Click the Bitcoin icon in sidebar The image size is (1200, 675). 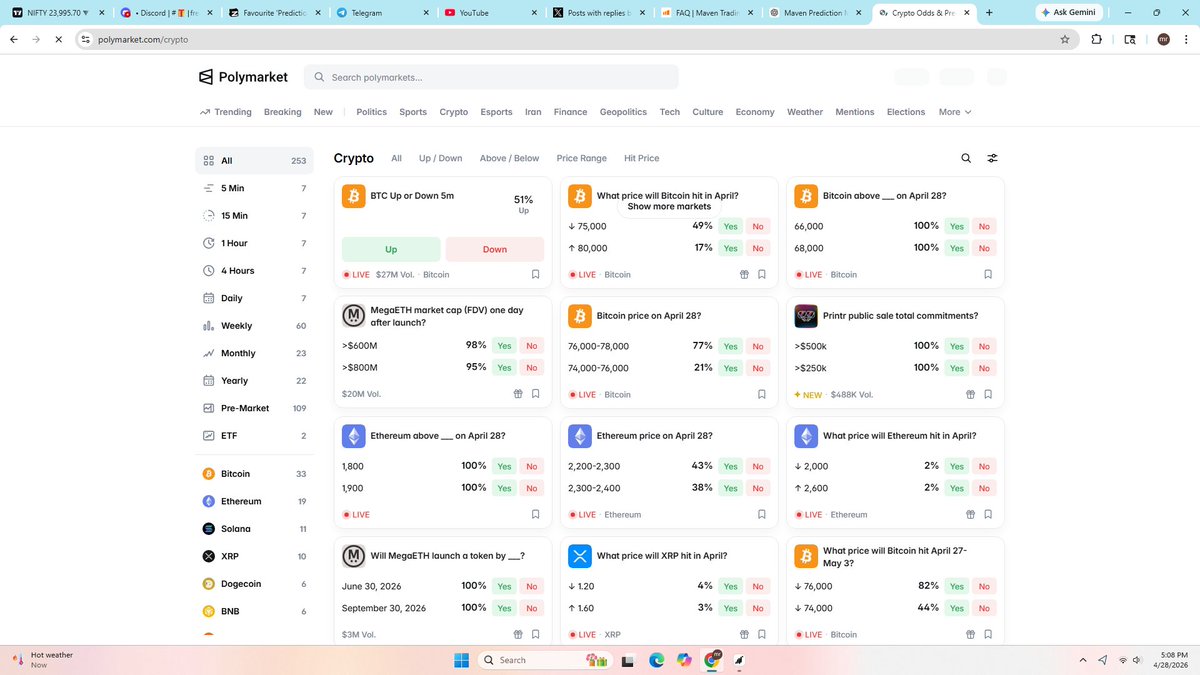(209, 474)
